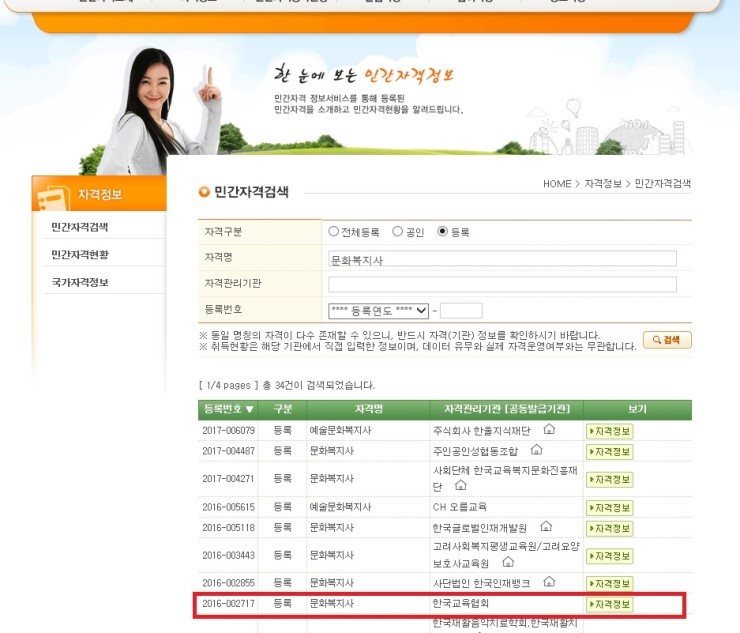The height and width of the screenshot is (633, 740).
Task: Click home icon beside 한국글로벌인재개발원
Action: pyautogui.click(x=545, y=526)
